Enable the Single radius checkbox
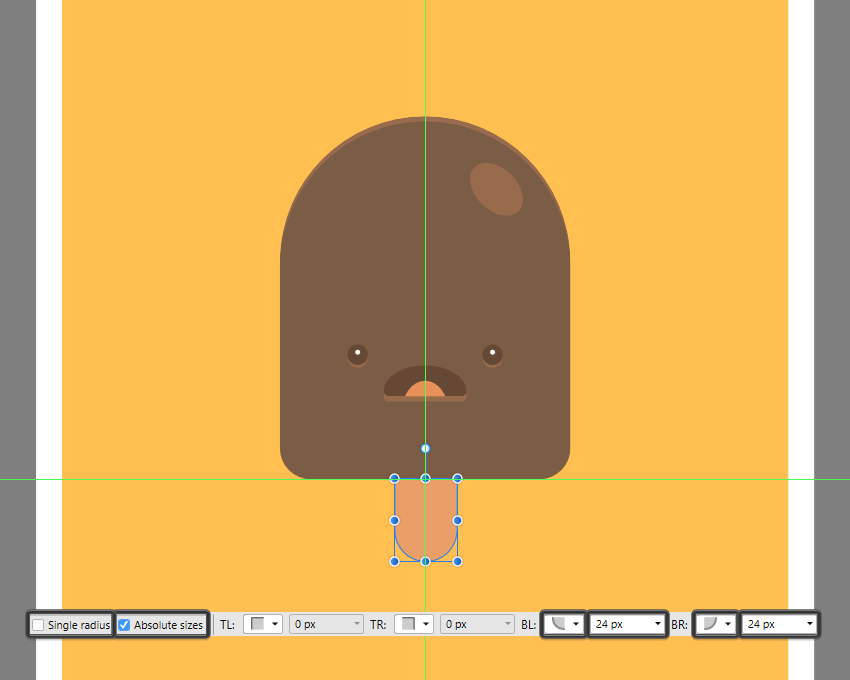Viewport: 850px width, 680px height. [x=38, y=625]
